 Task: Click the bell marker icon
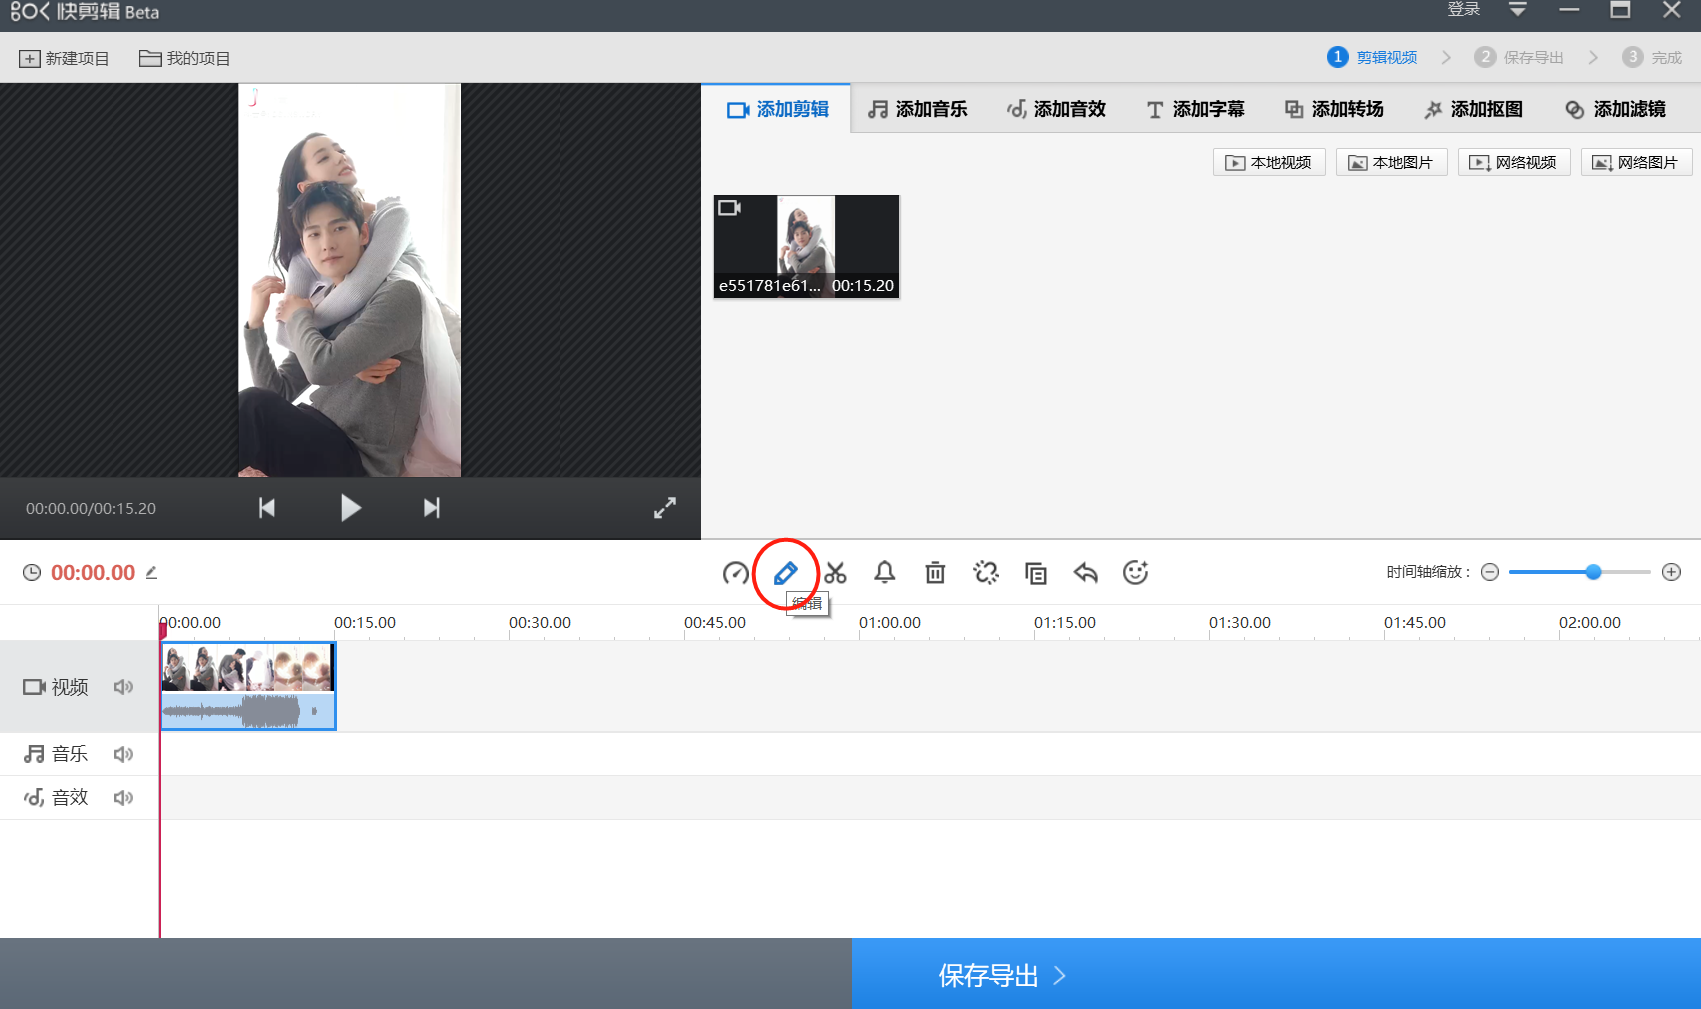click(885, 572)
